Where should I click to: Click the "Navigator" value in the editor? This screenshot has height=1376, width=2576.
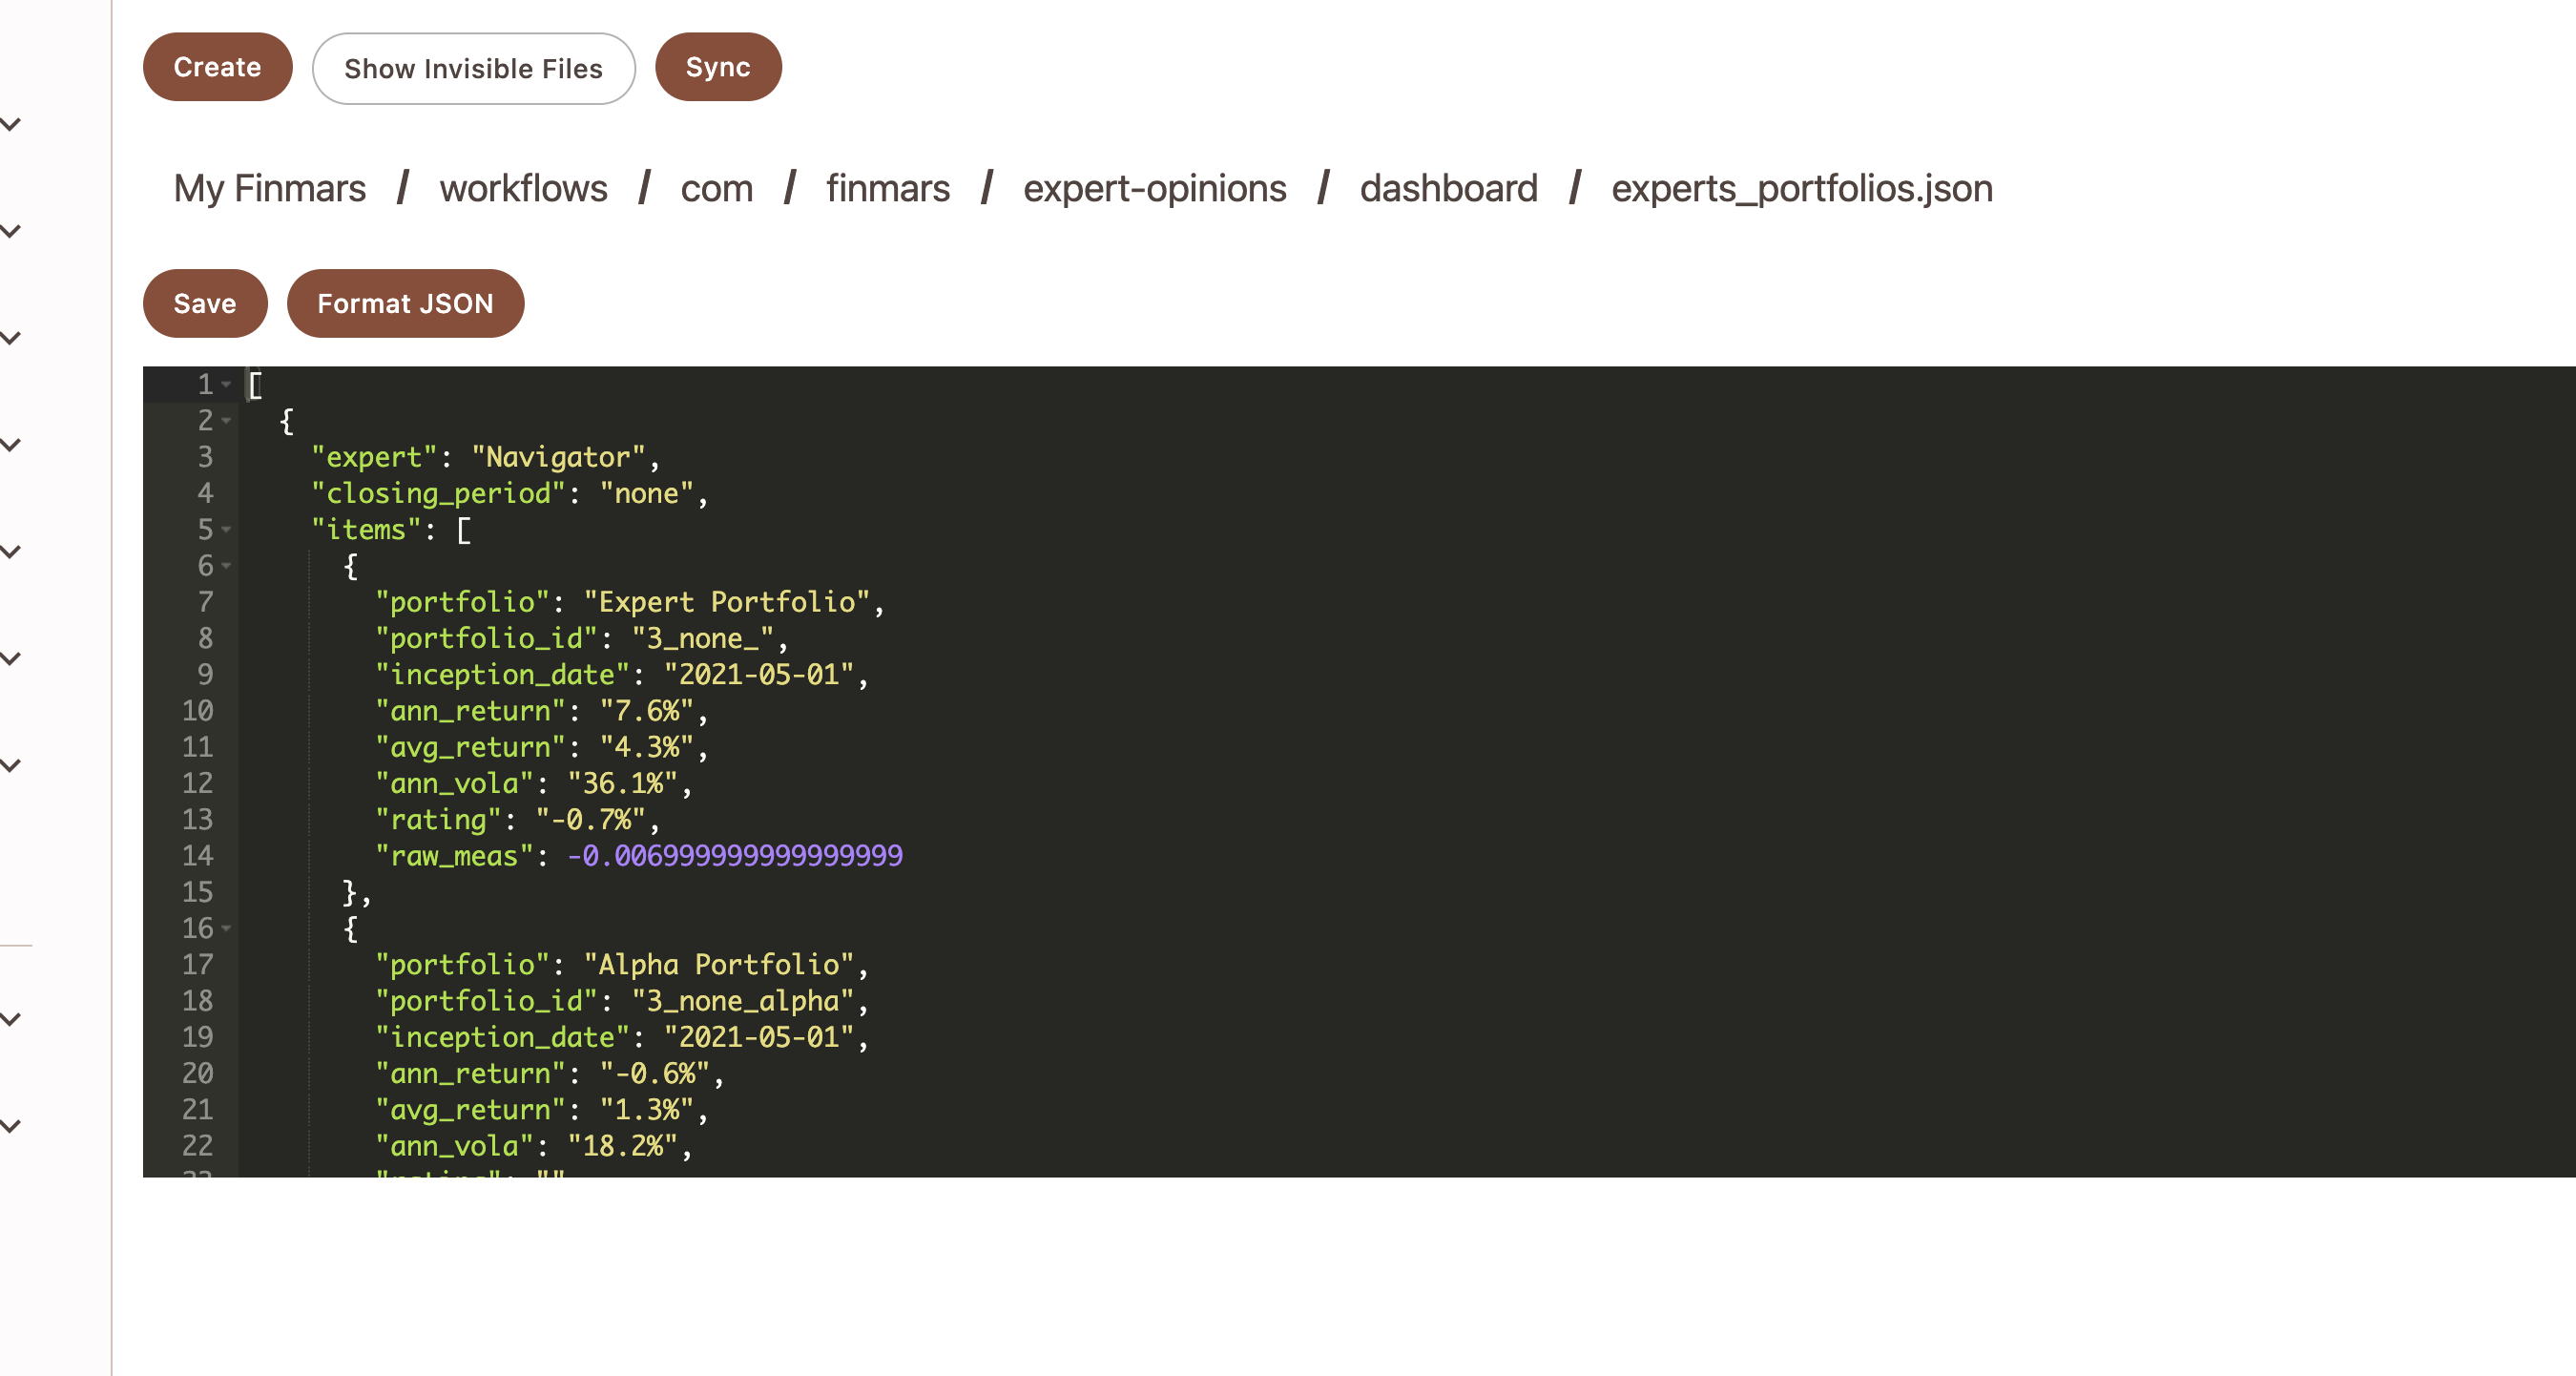pyautogui.click(x=558, y=457)
